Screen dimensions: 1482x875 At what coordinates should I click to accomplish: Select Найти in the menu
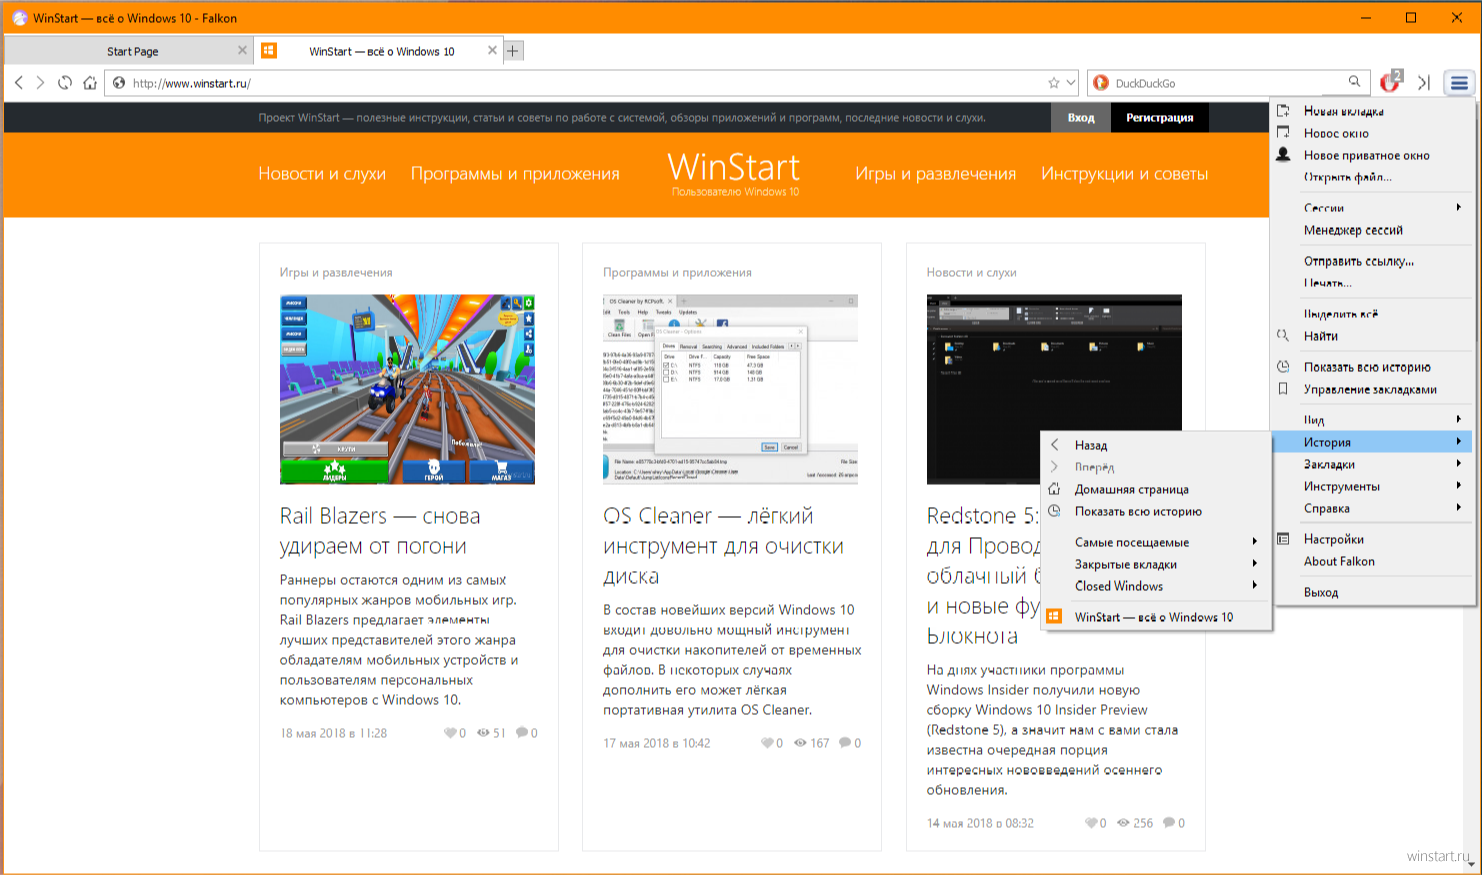pos(1375,336)
